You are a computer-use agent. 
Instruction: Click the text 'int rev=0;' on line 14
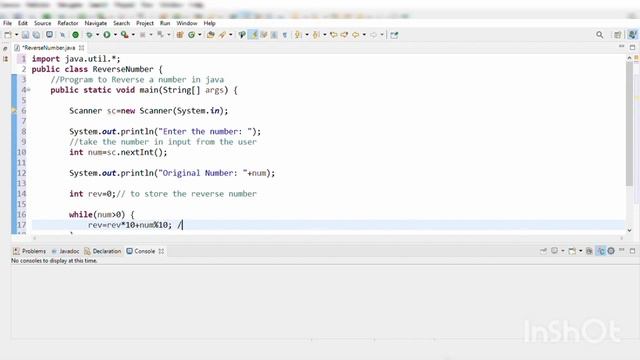tap(92, 194)
